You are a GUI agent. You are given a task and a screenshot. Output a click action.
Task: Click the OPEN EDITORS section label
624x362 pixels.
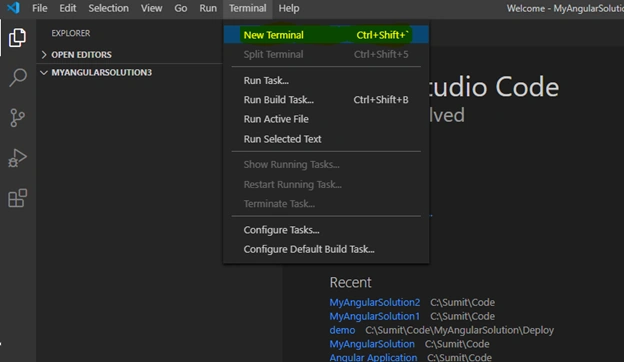(x=82, y=54)
